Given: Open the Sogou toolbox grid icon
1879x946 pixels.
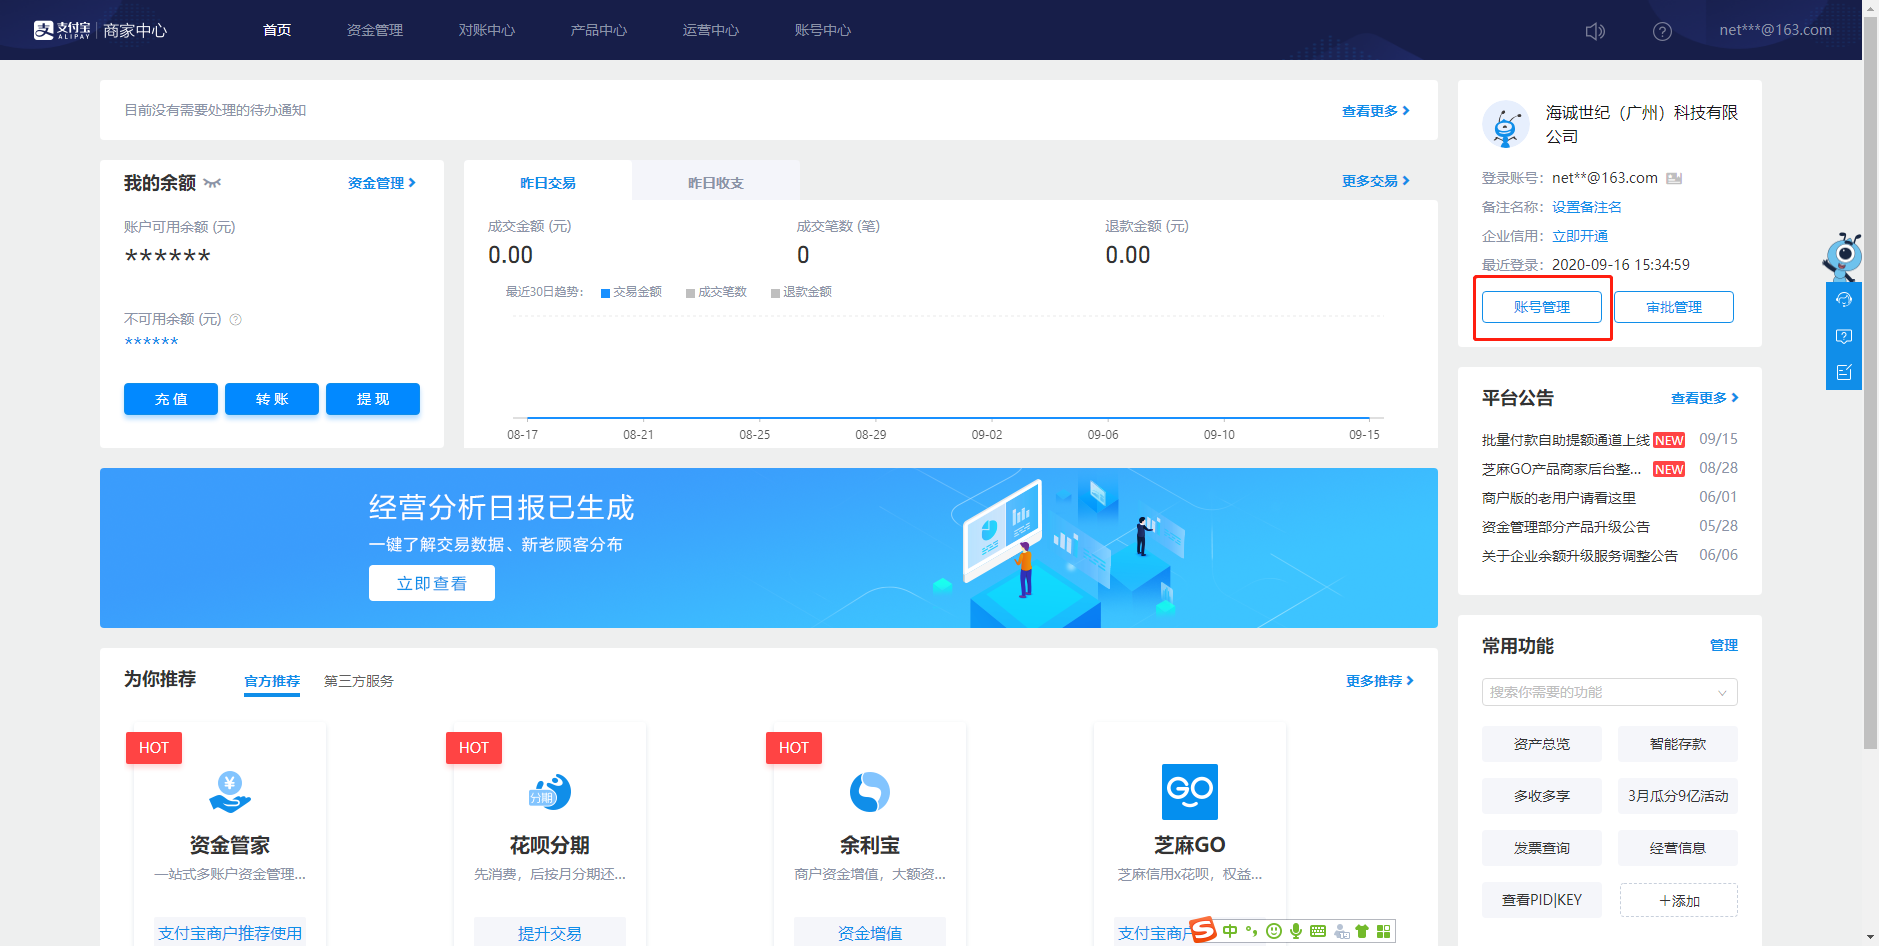Looking at the screenshot, I should coord(1384,931).
